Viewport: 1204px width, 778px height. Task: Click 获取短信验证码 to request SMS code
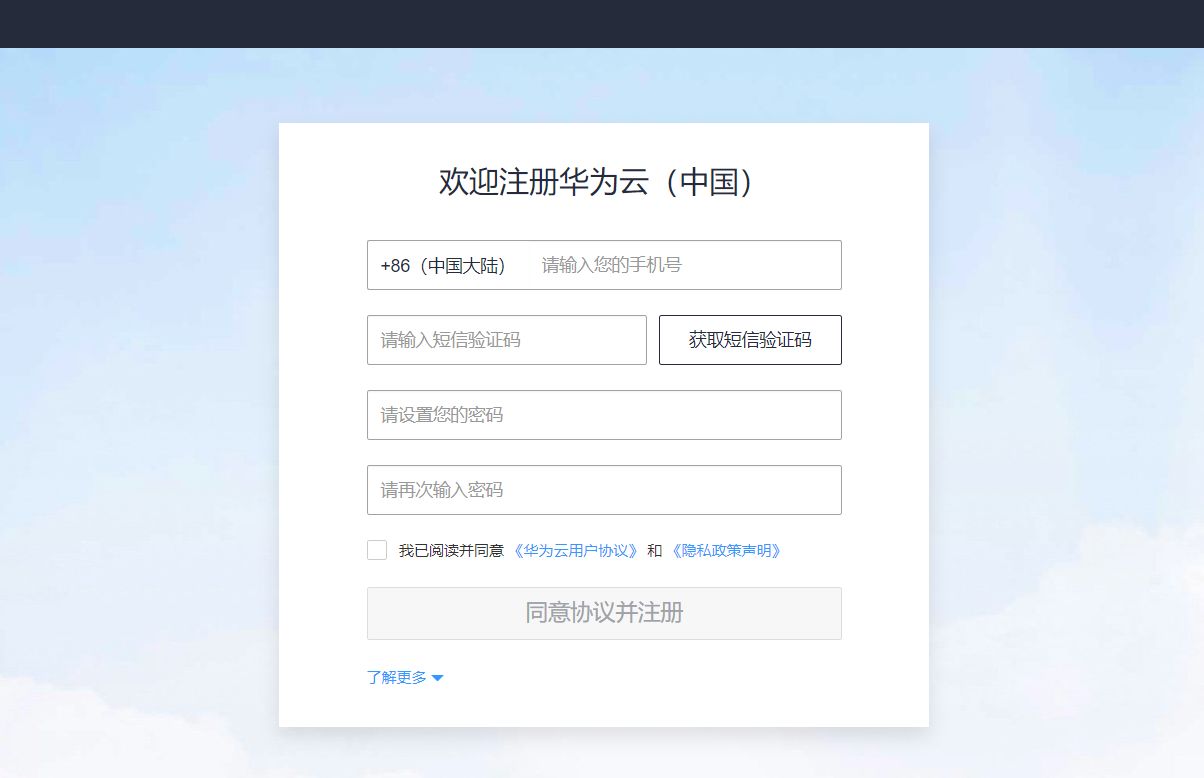[x=750, y=339]
